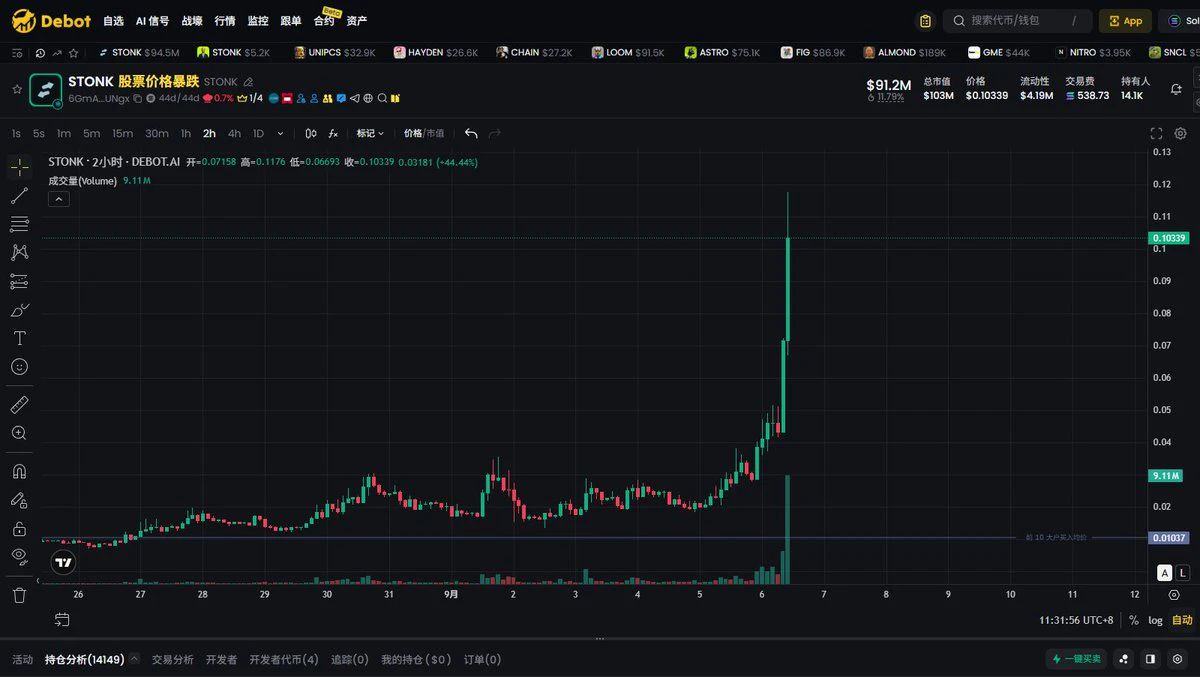The image size is (1200, 677).
Task: Open the Sol network selector
Action: (1180, 21)
